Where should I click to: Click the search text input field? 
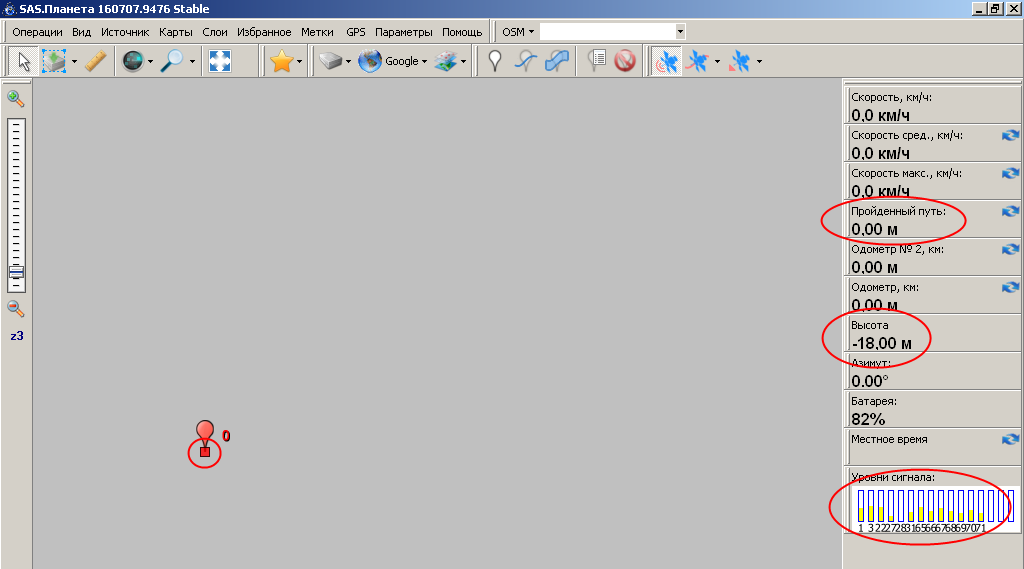pos(606,32)
